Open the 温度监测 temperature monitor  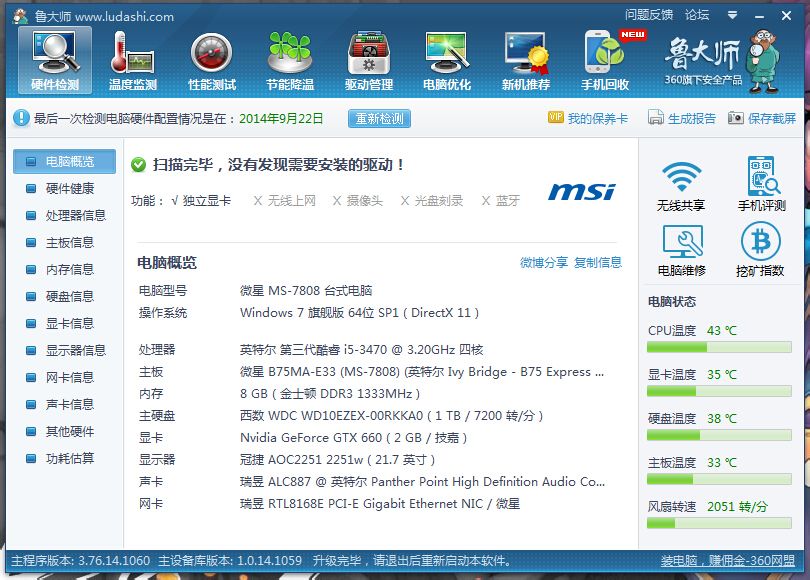pos(133,60)
